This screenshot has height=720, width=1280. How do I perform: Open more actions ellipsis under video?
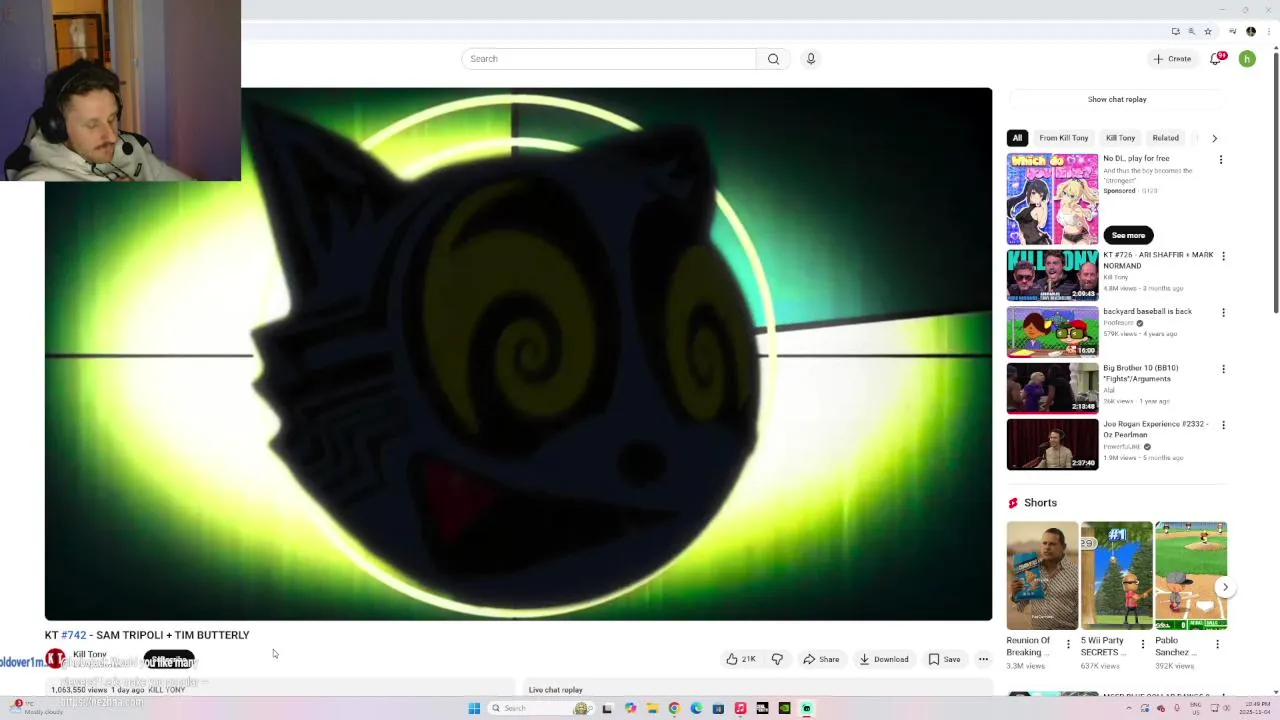point(983,659)
